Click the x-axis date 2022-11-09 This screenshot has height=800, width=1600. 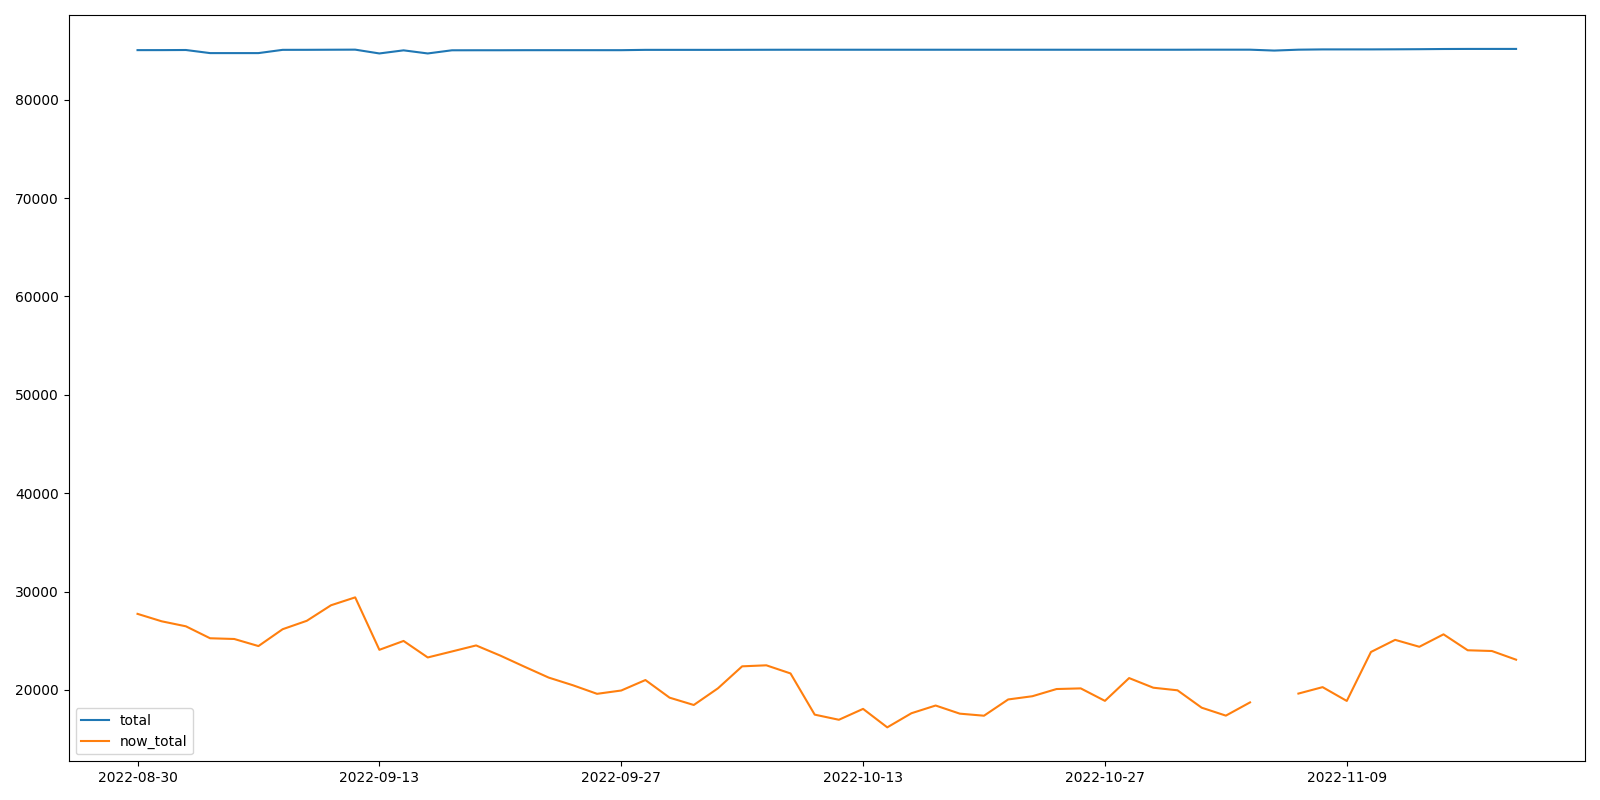pyautogui.click(x=1347, y=777)
